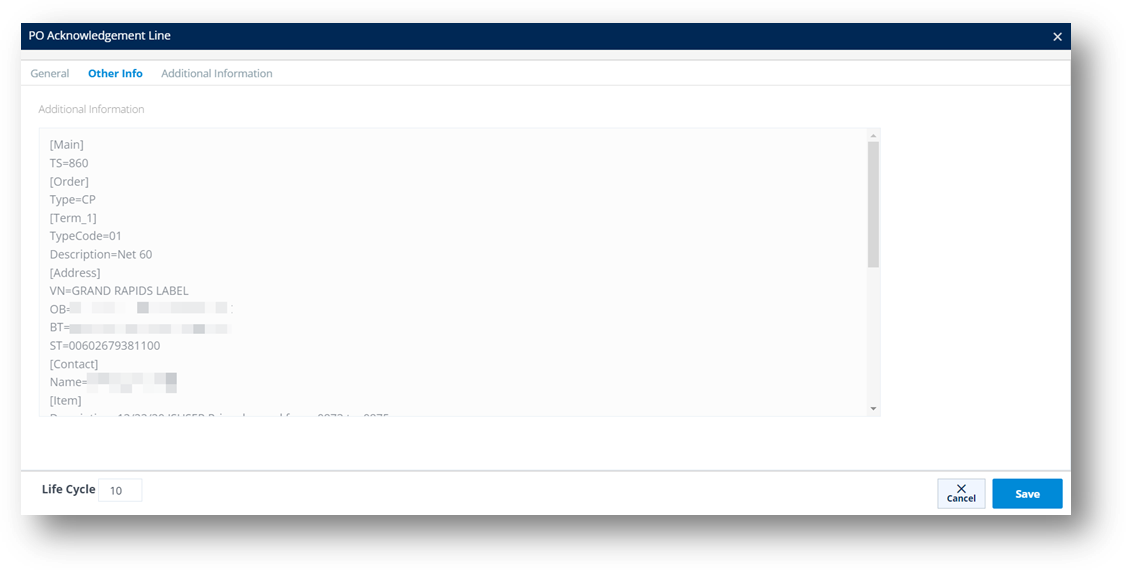Click the vertical scrollbar thumb
This screenshot has width=1126, height=570.
click(873, 205)
